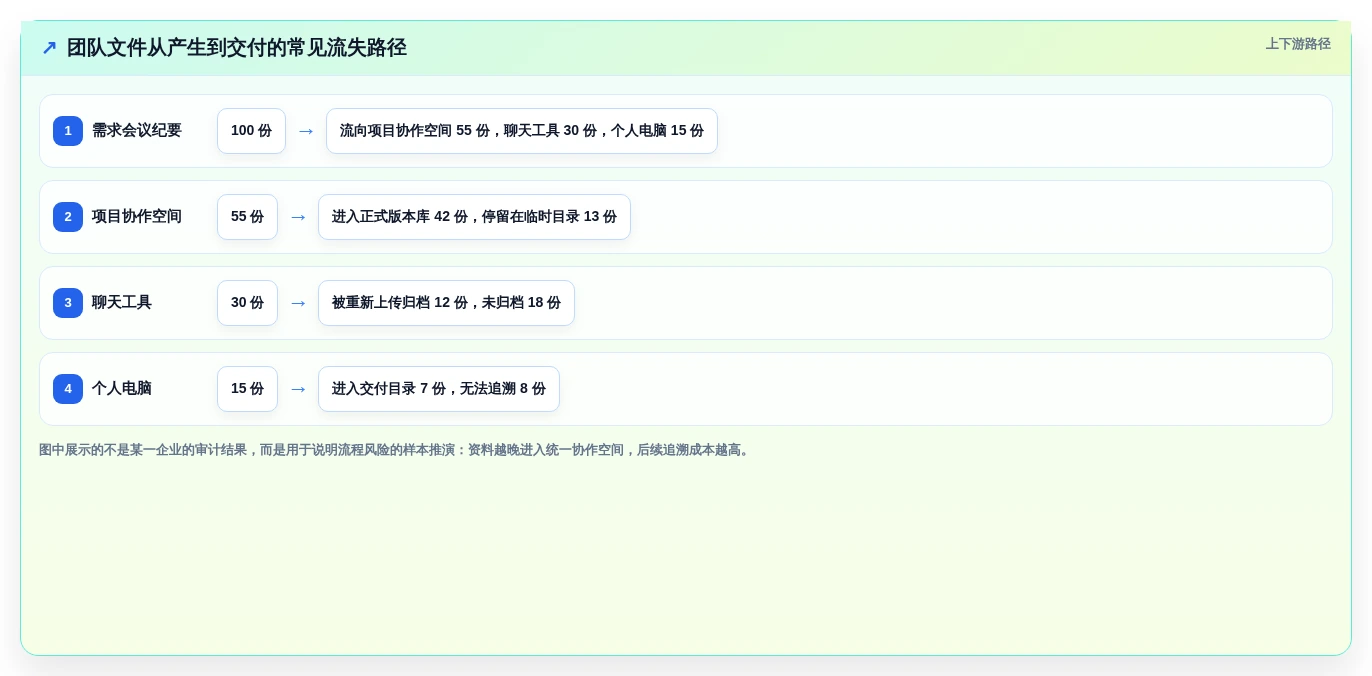Click the 项目协作空间 row label

click(137, 217)
